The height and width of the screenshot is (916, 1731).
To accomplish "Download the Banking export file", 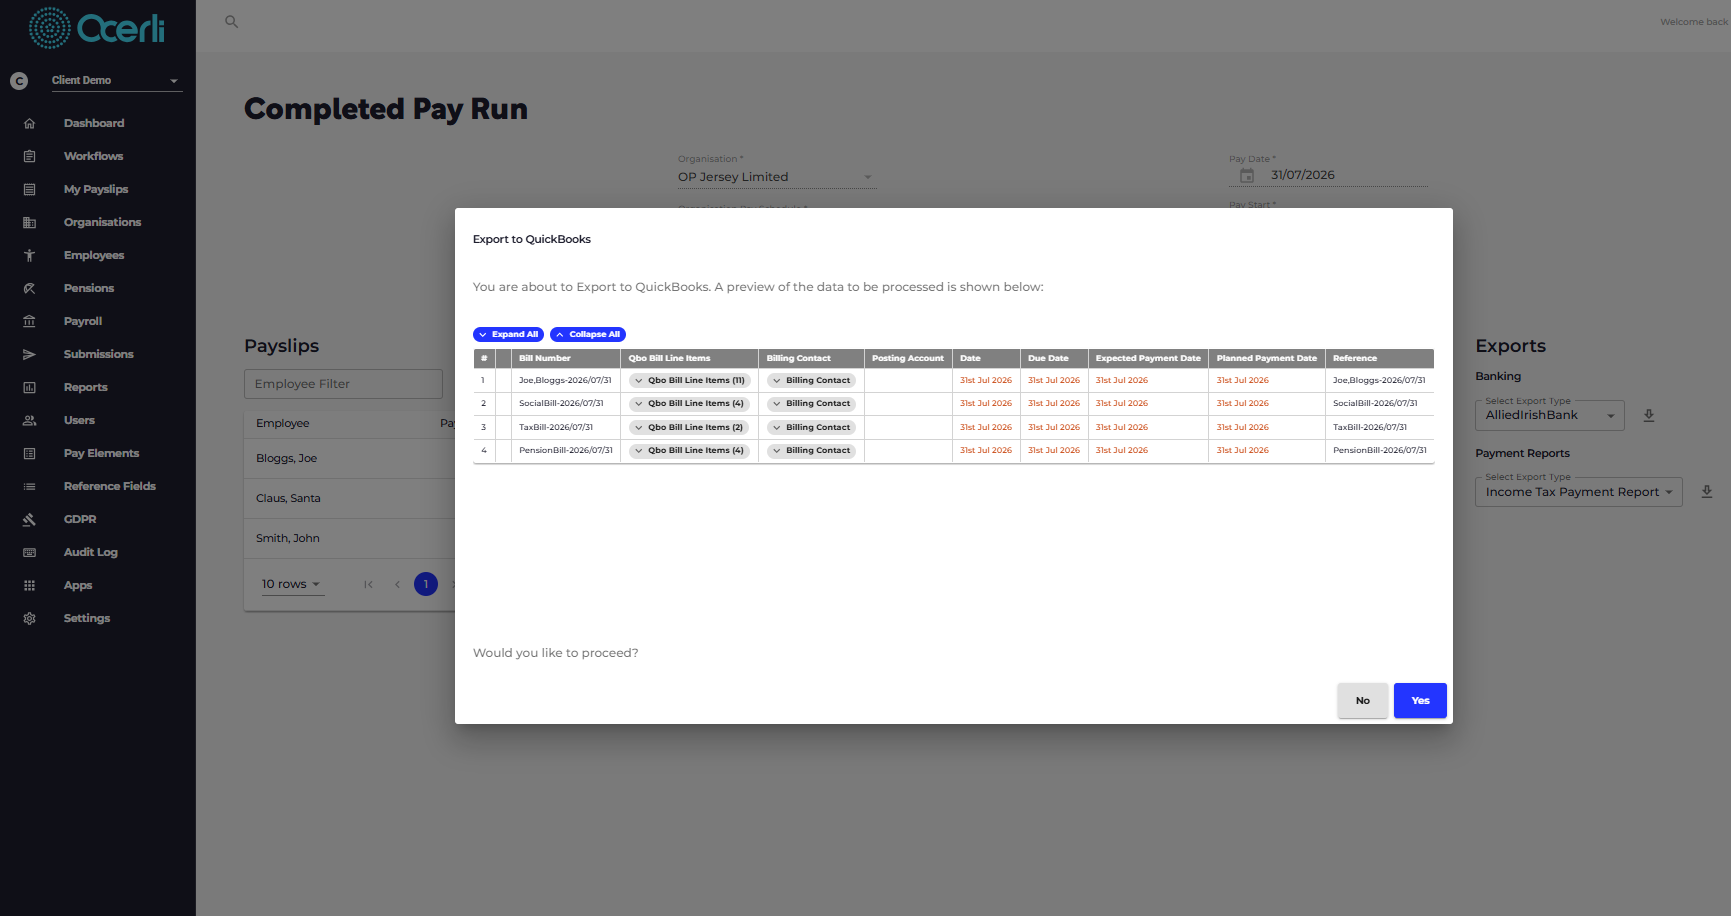I will tap(1649, 415).
